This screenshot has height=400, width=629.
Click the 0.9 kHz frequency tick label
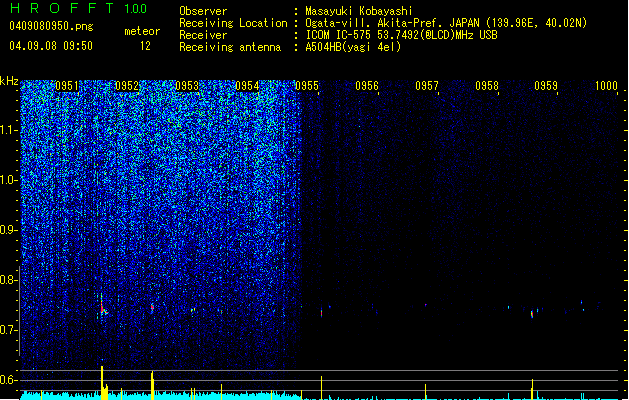tap(7, 230)
